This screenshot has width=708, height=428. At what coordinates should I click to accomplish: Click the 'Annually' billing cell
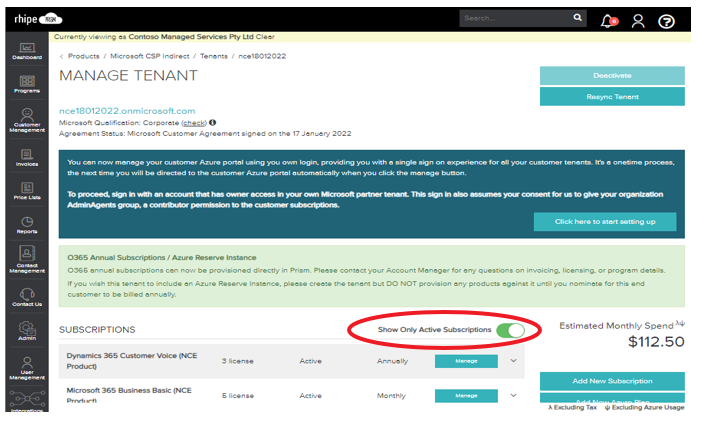pos(392,361)
